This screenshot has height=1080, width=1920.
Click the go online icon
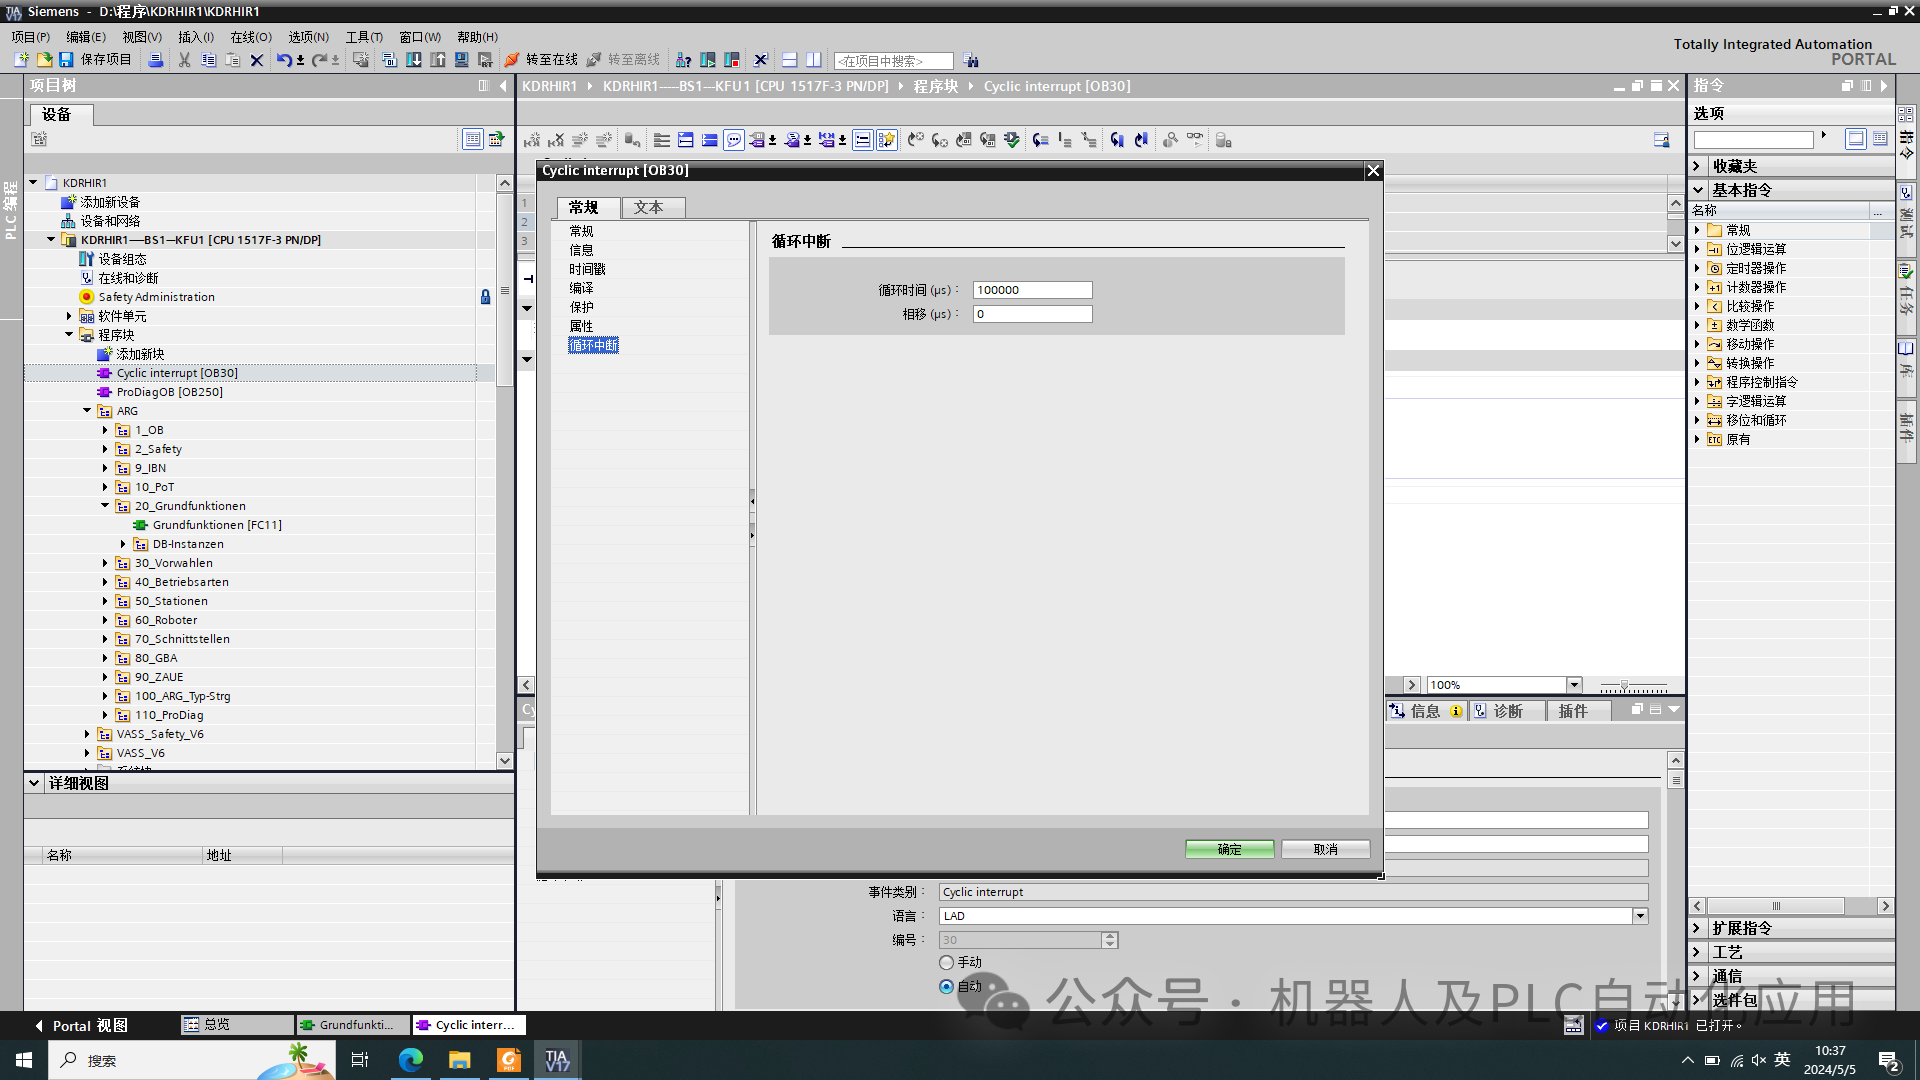pyautogui.click(x=512, y=60)
